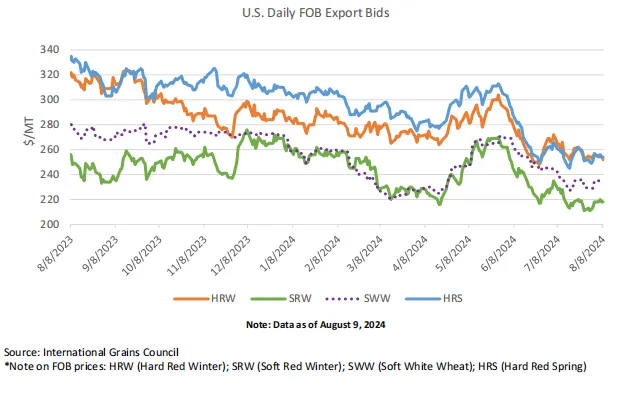This screenshot has width=629, height=413.
Task: Click the Note on FOB prices footnote
Action: [x=295, y=366]
